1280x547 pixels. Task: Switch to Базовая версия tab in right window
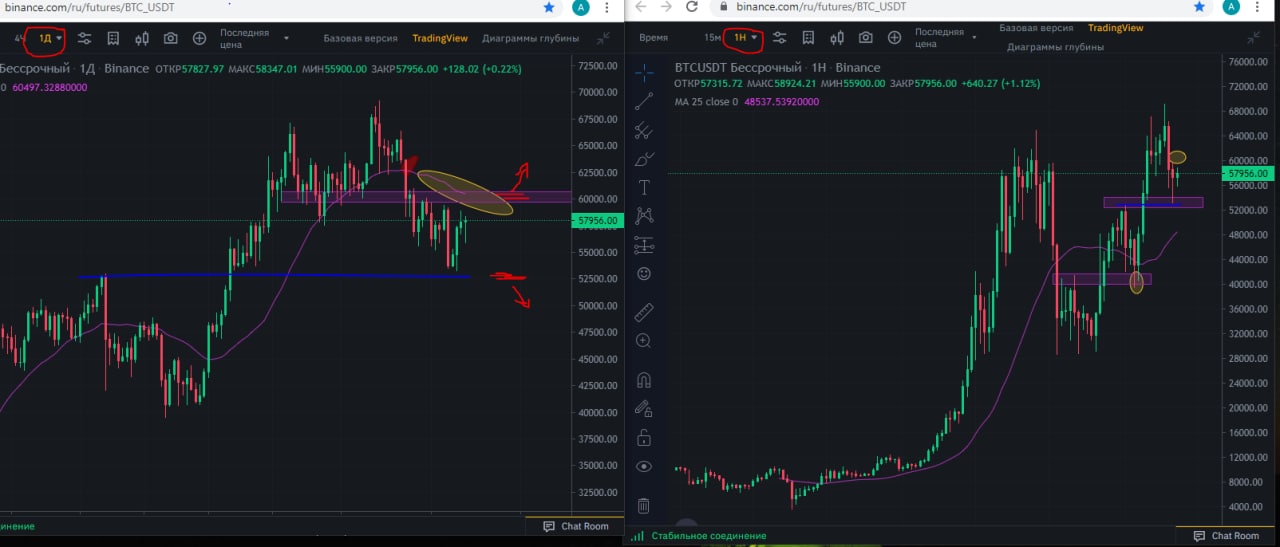coord(1036,28)
